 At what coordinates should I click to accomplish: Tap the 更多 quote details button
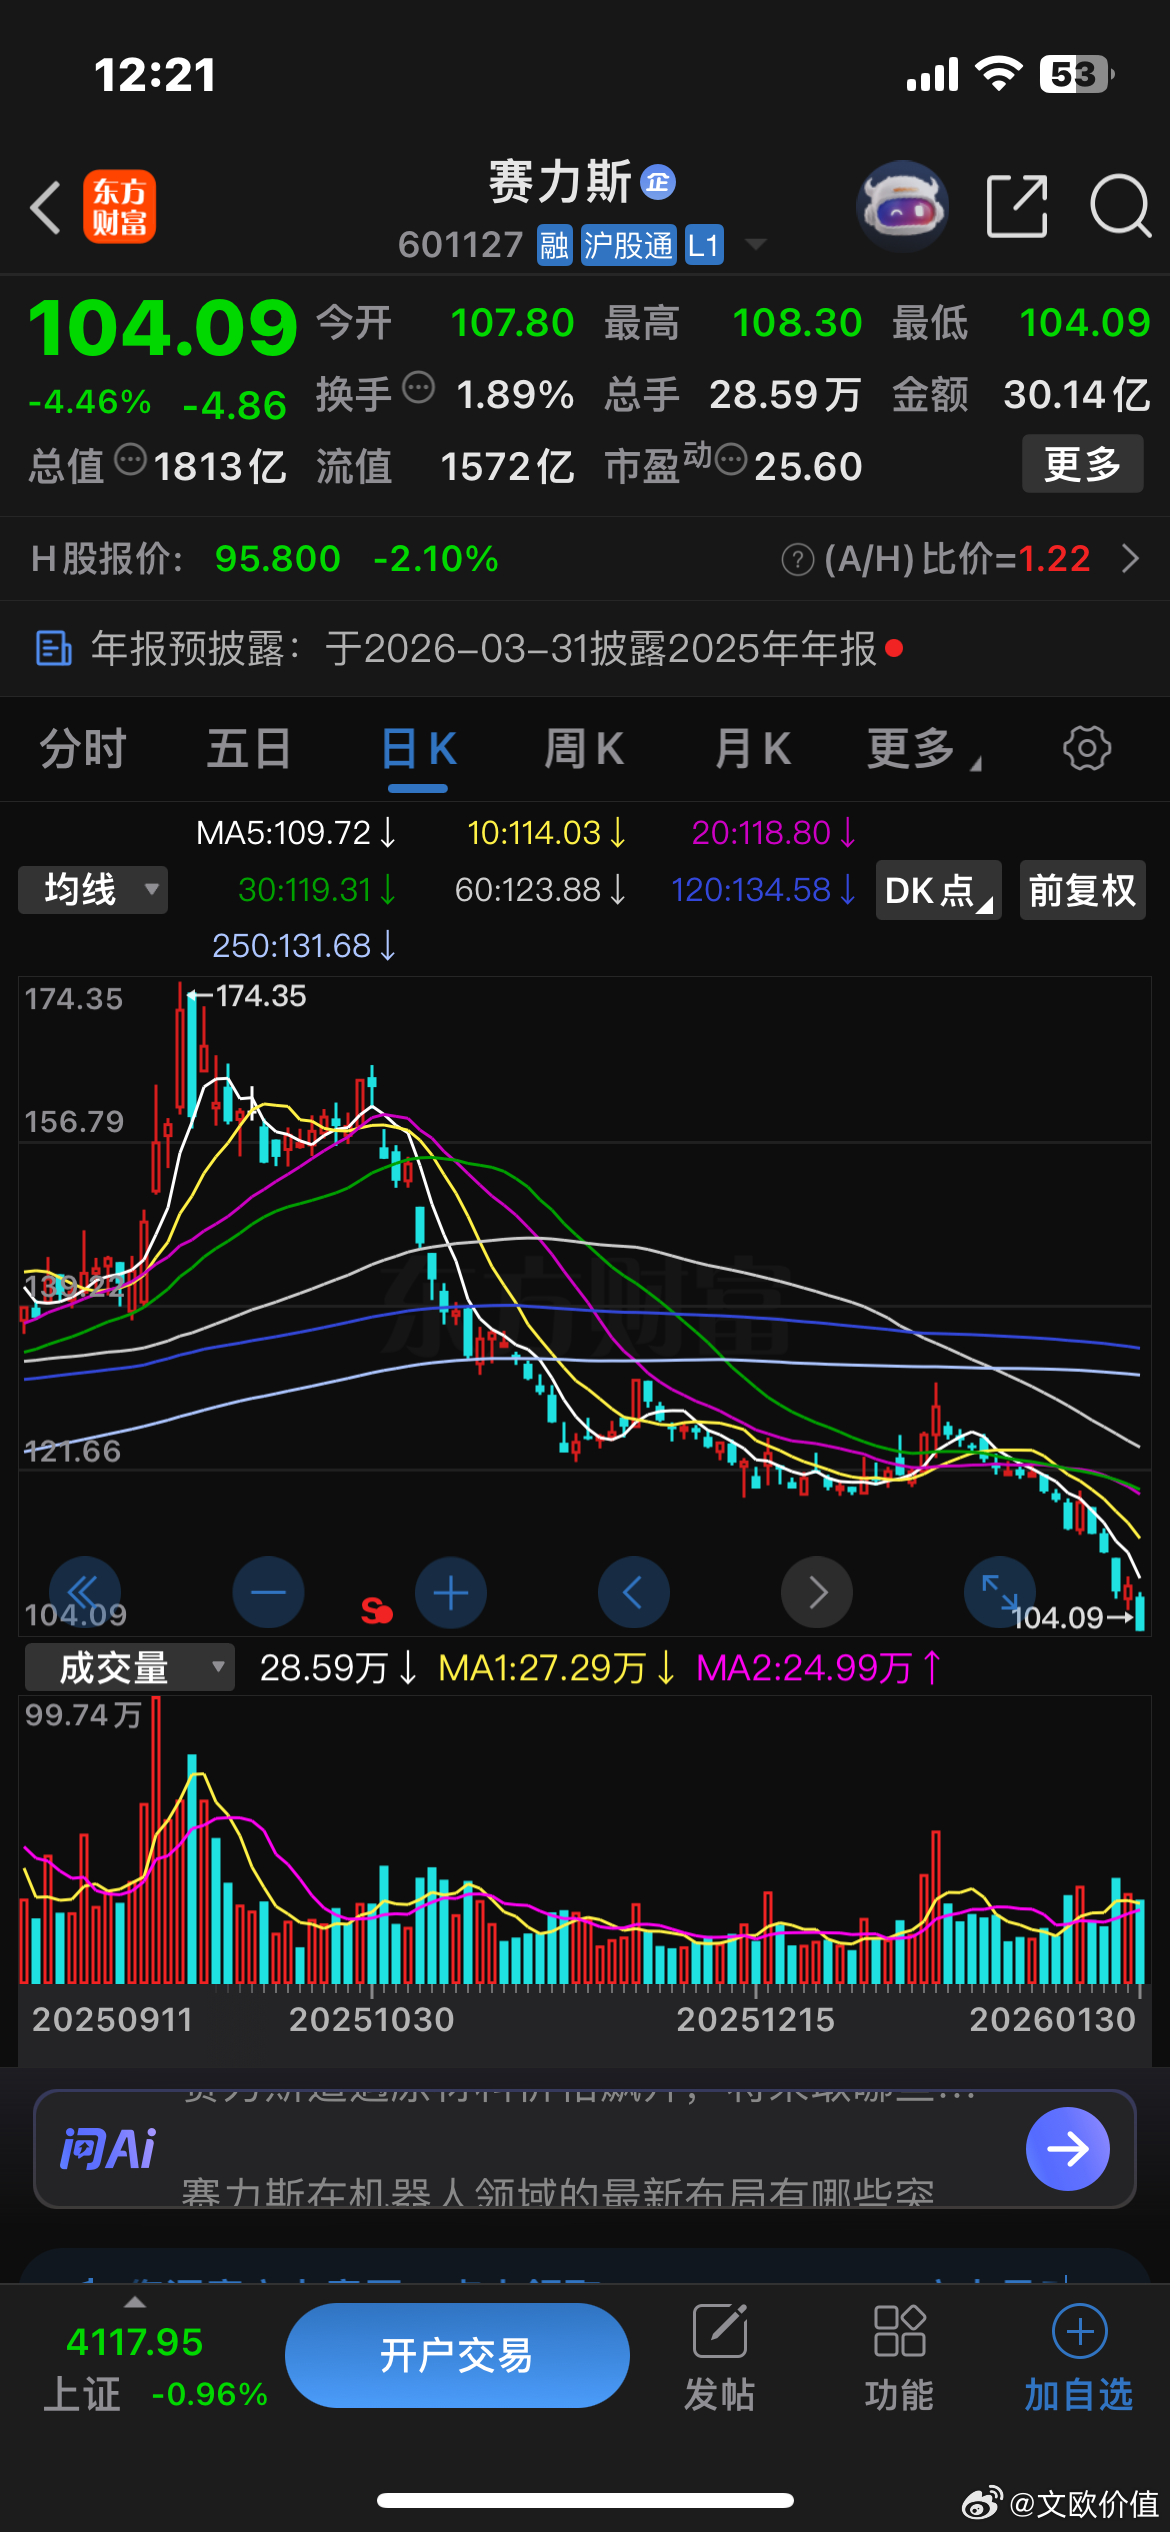click(1082, 464)
